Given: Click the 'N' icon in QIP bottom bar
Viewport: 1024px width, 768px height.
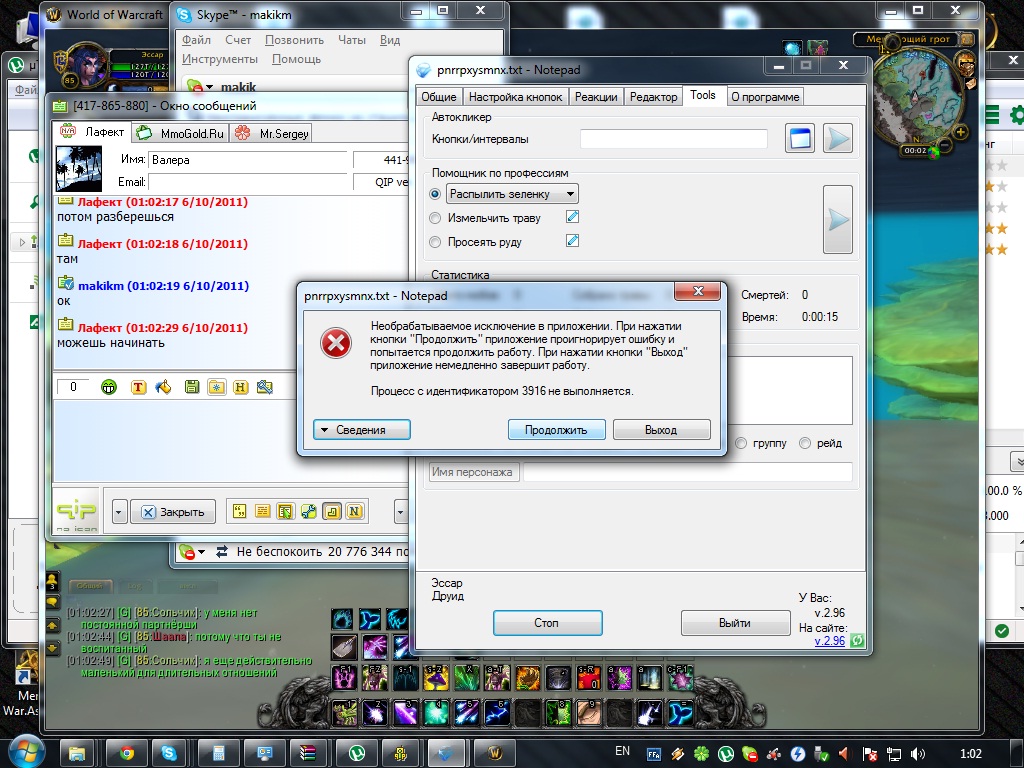Looking at the screenshot, I should [355, 511].
